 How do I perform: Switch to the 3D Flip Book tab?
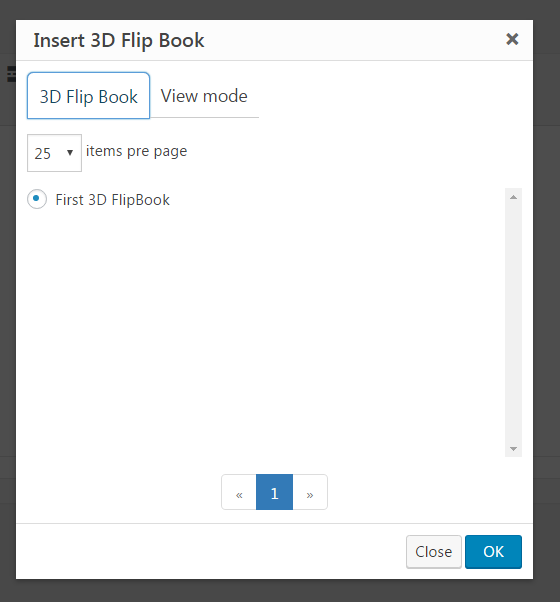(88, 96)
